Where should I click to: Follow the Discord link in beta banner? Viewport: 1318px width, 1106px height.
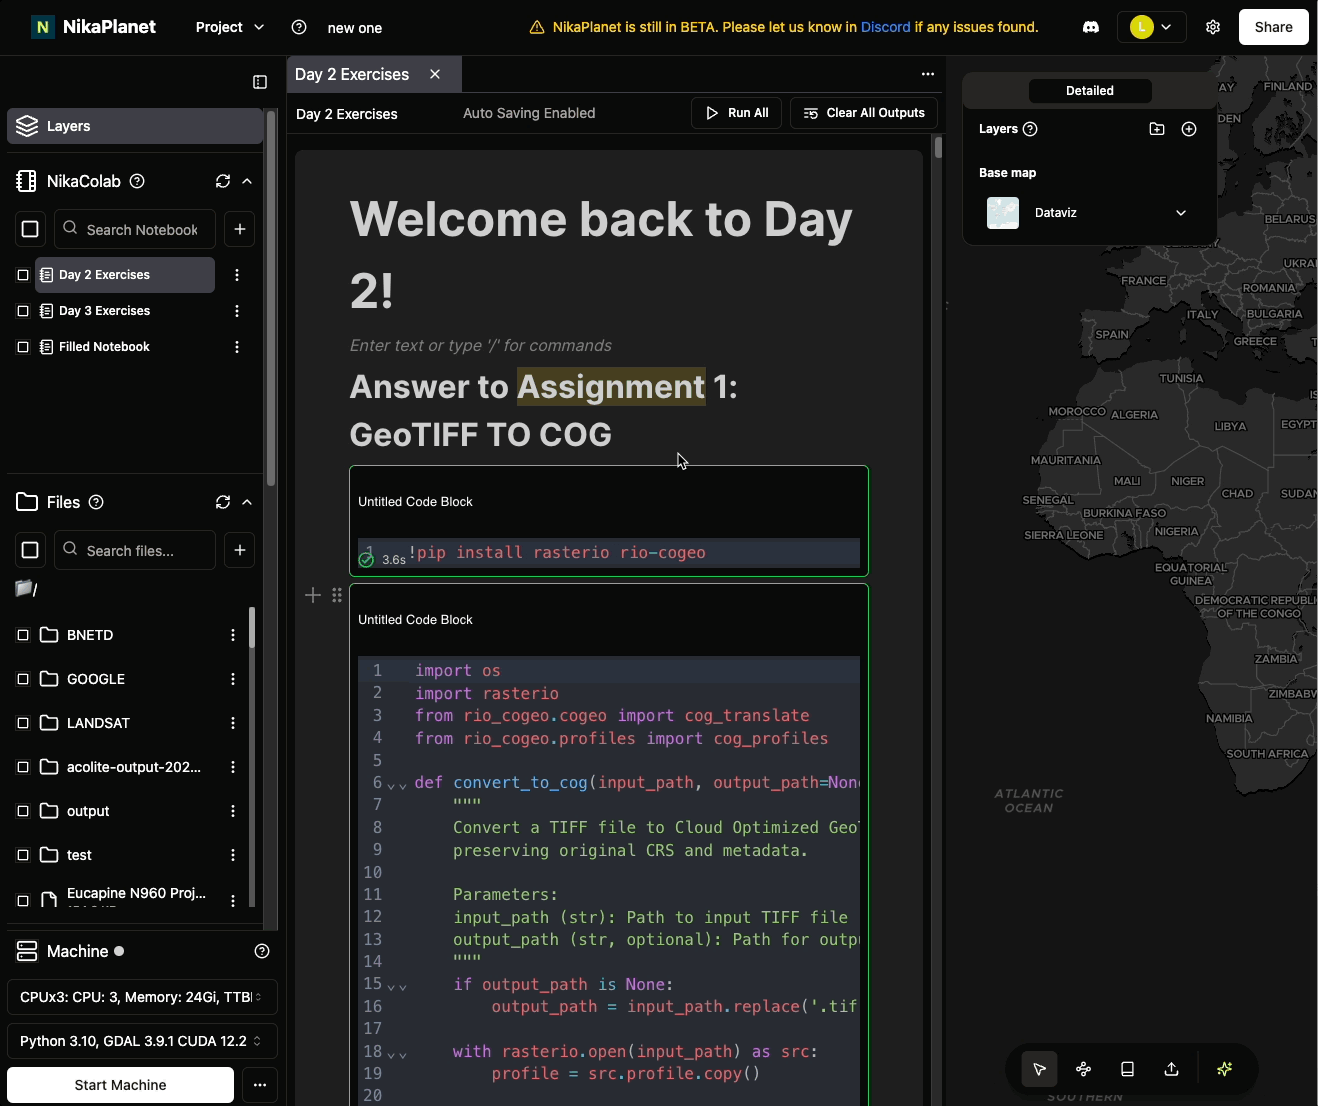tap(886, 27)
